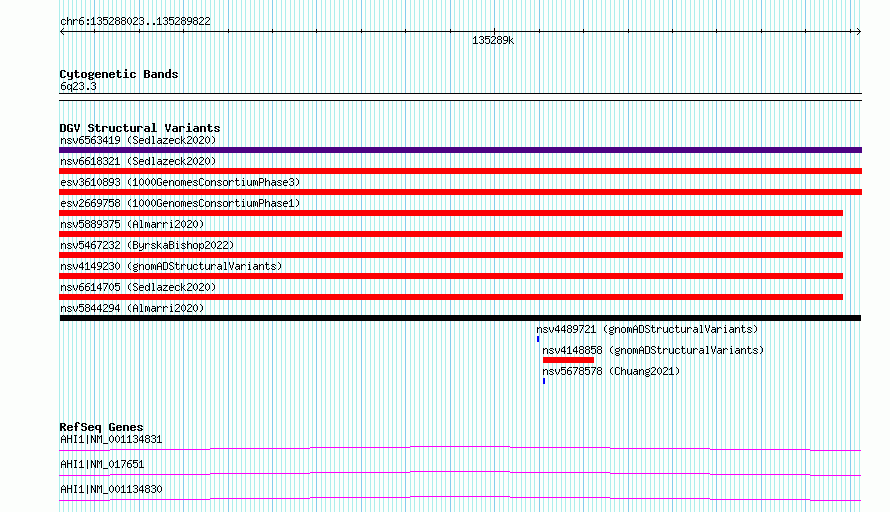The height and width of the screenshot is (512, 890).
Task: Click the black nsv5844294 variant bar
Action: tap(460, 318)
